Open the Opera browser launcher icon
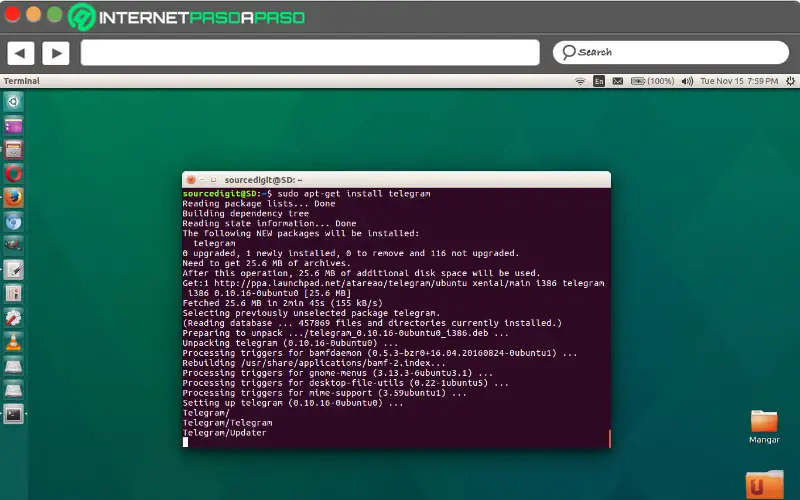 13,173
